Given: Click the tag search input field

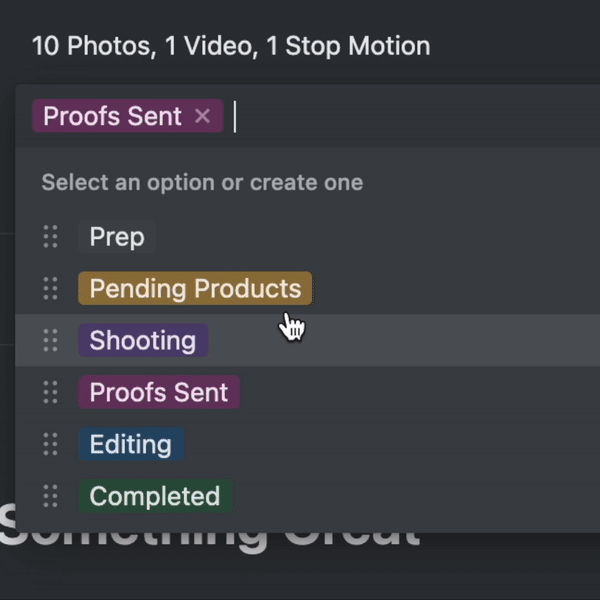Looking at the screenshot, I should (x=400, y=117).
